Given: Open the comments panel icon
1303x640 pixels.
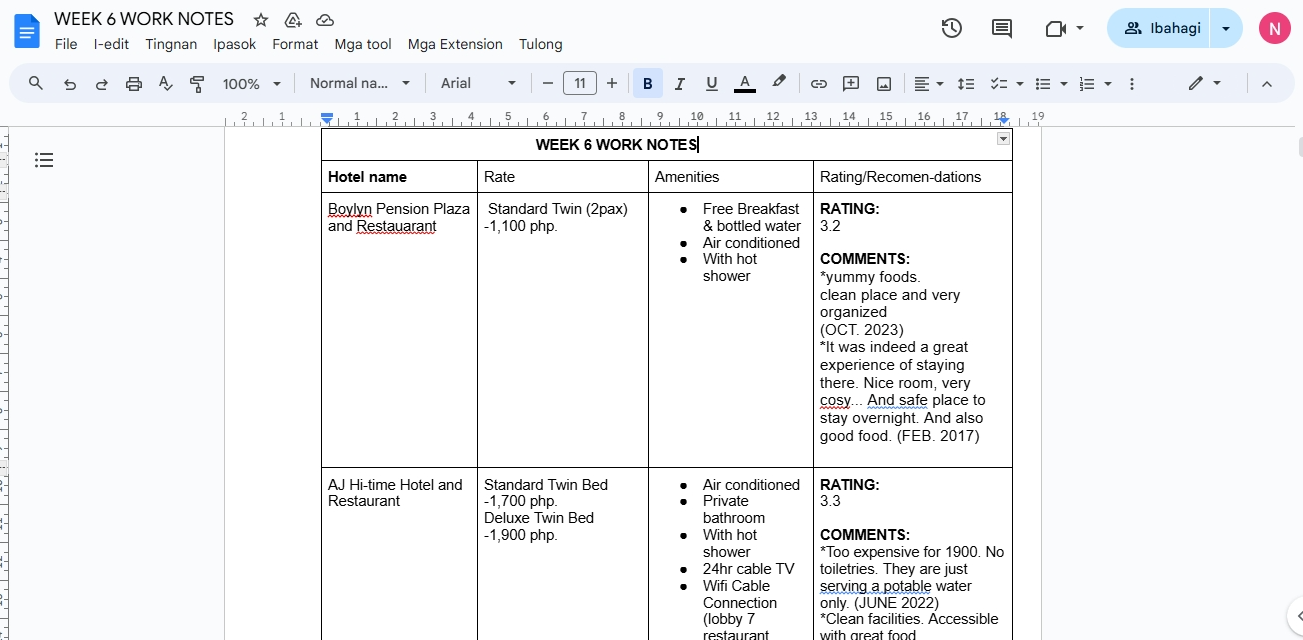Looking at the screenshot, I should 1002,28.
